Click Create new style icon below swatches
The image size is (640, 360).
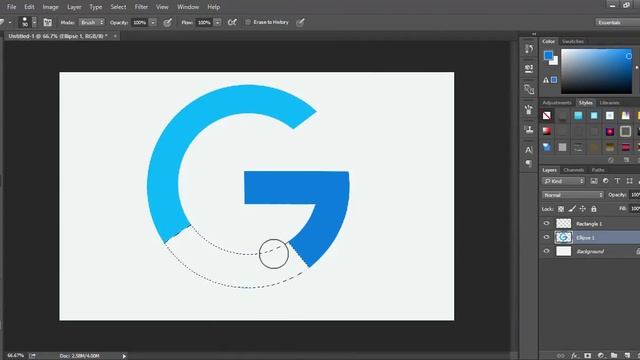coord(626,160)
